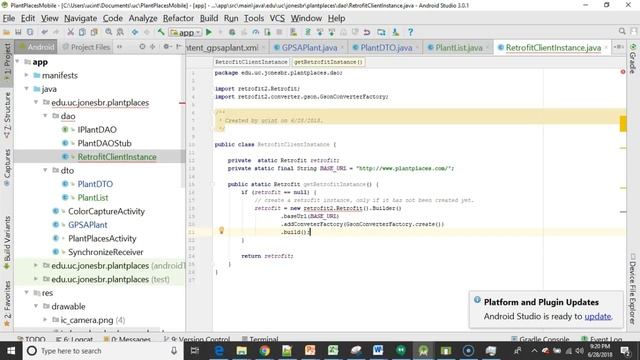The width and height of the screenshot is (640, 360).
Task: Open the Device File Explorer side panel
Action: pos(633,289)
